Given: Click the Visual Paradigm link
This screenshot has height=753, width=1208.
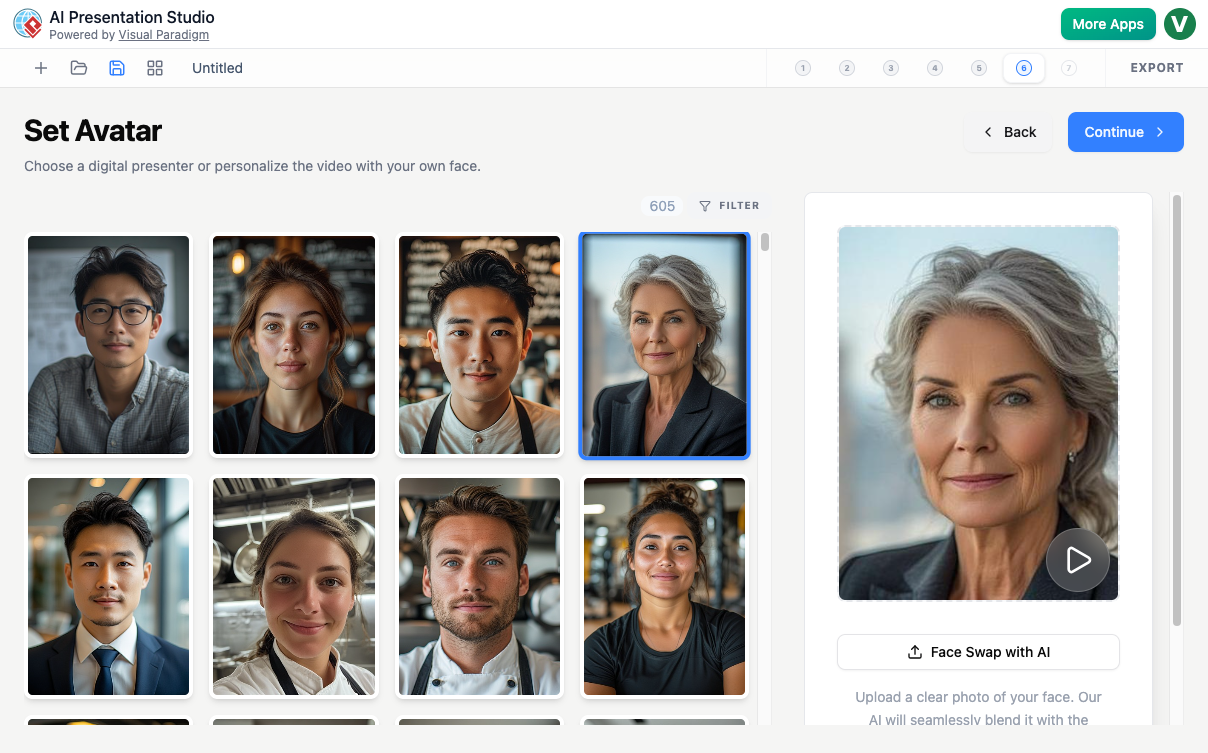Looking at the screenshot, I should (164, 35).
